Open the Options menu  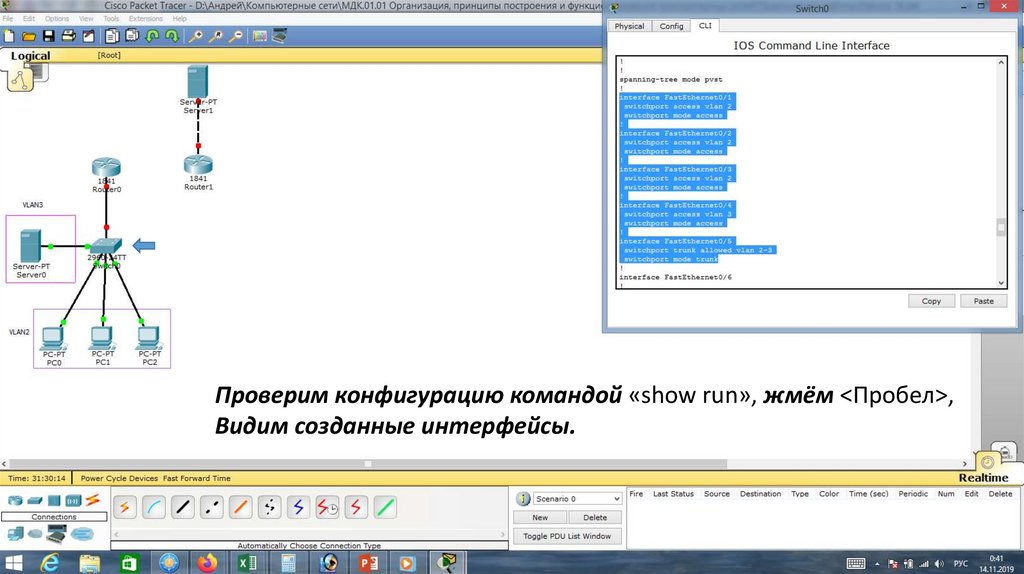tap(57, 19)
